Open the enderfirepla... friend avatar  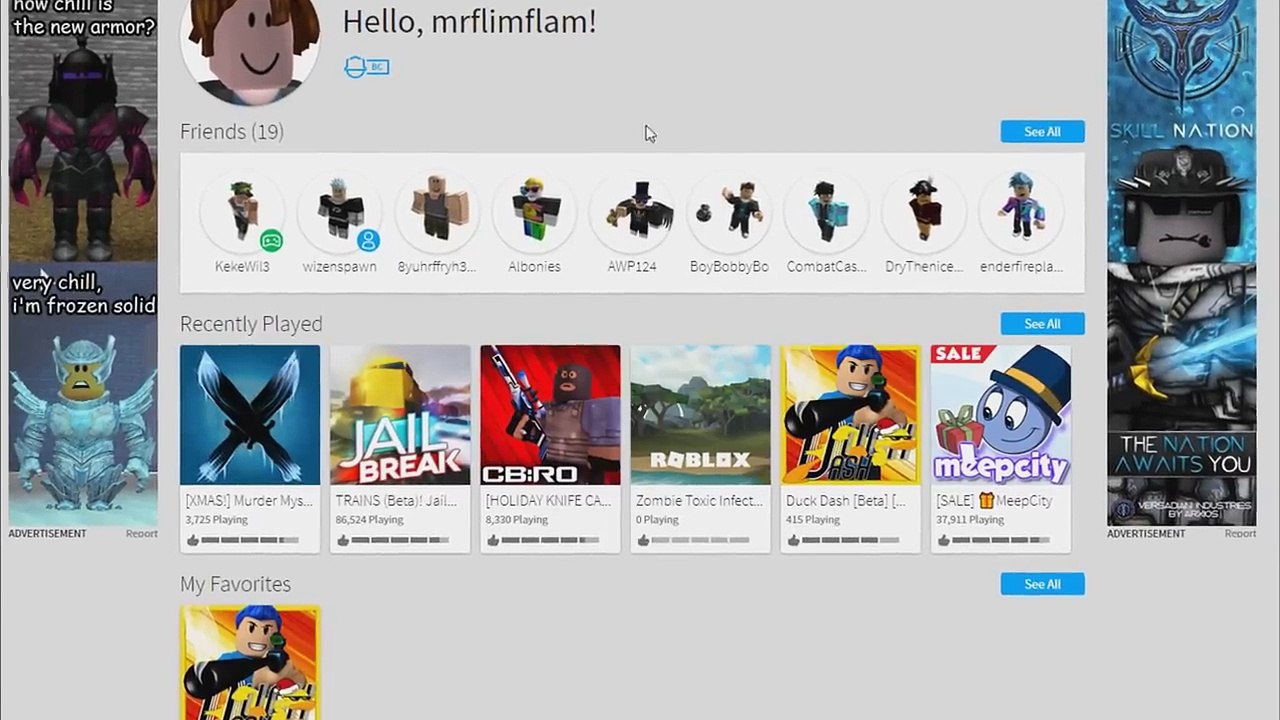coord(1021,210)
